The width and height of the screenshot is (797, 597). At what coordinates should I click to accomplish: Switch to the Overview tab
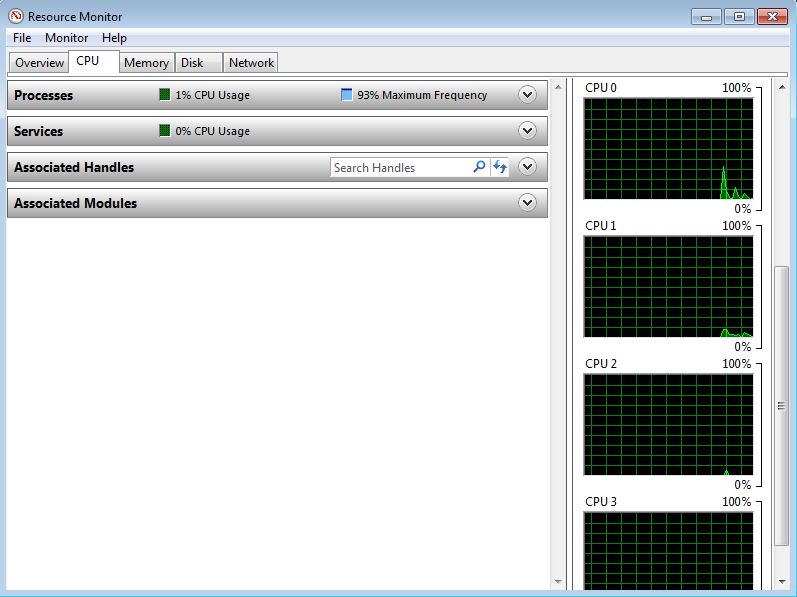[x=39, y=63]
